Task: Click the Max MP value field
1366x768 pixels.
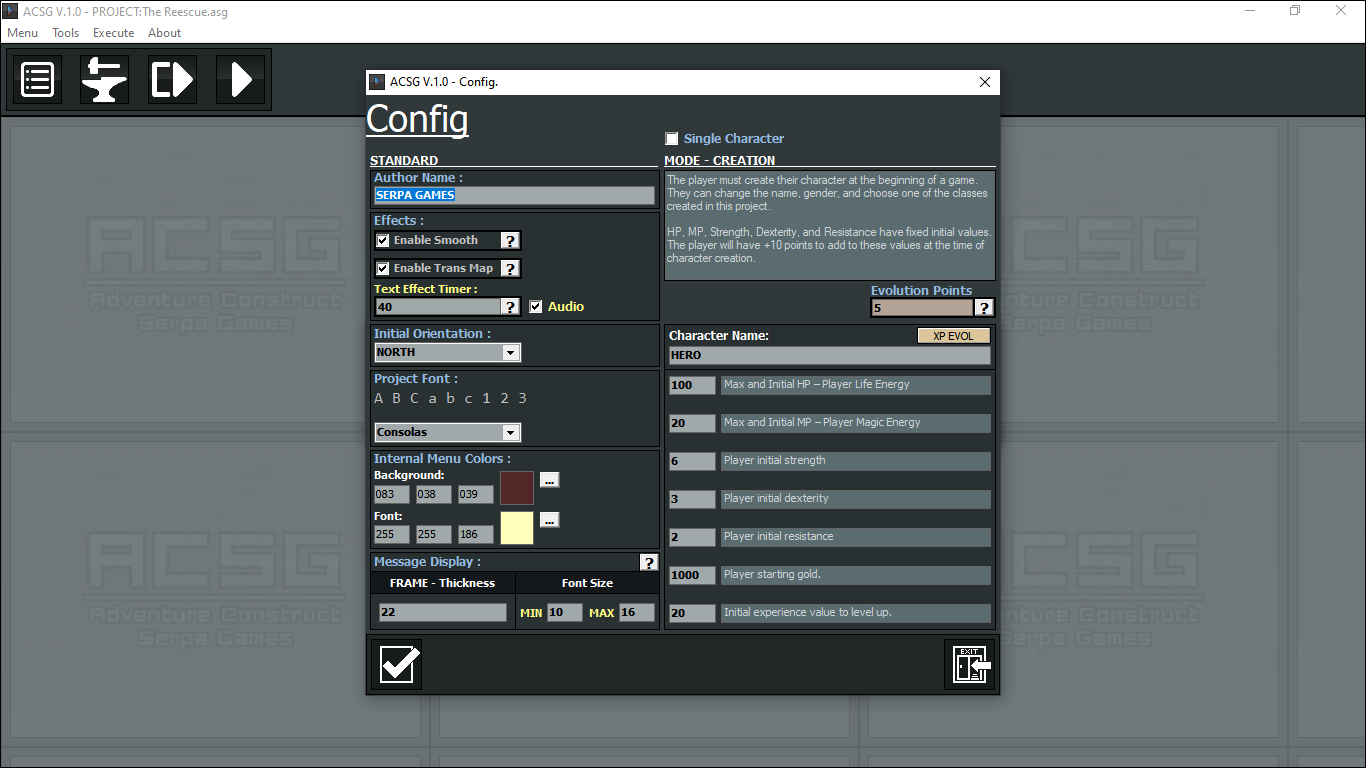Action: 692,423
